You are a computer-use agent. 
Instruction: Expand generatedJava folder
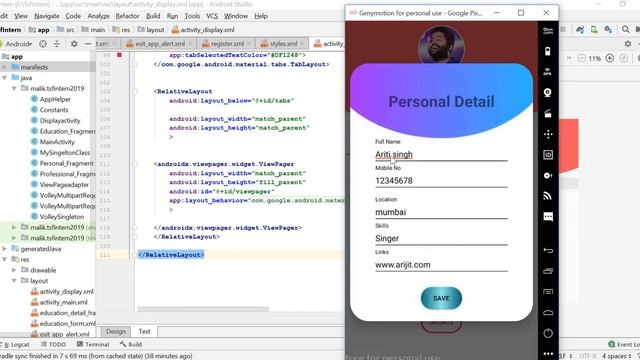click(x=4, y=249)
